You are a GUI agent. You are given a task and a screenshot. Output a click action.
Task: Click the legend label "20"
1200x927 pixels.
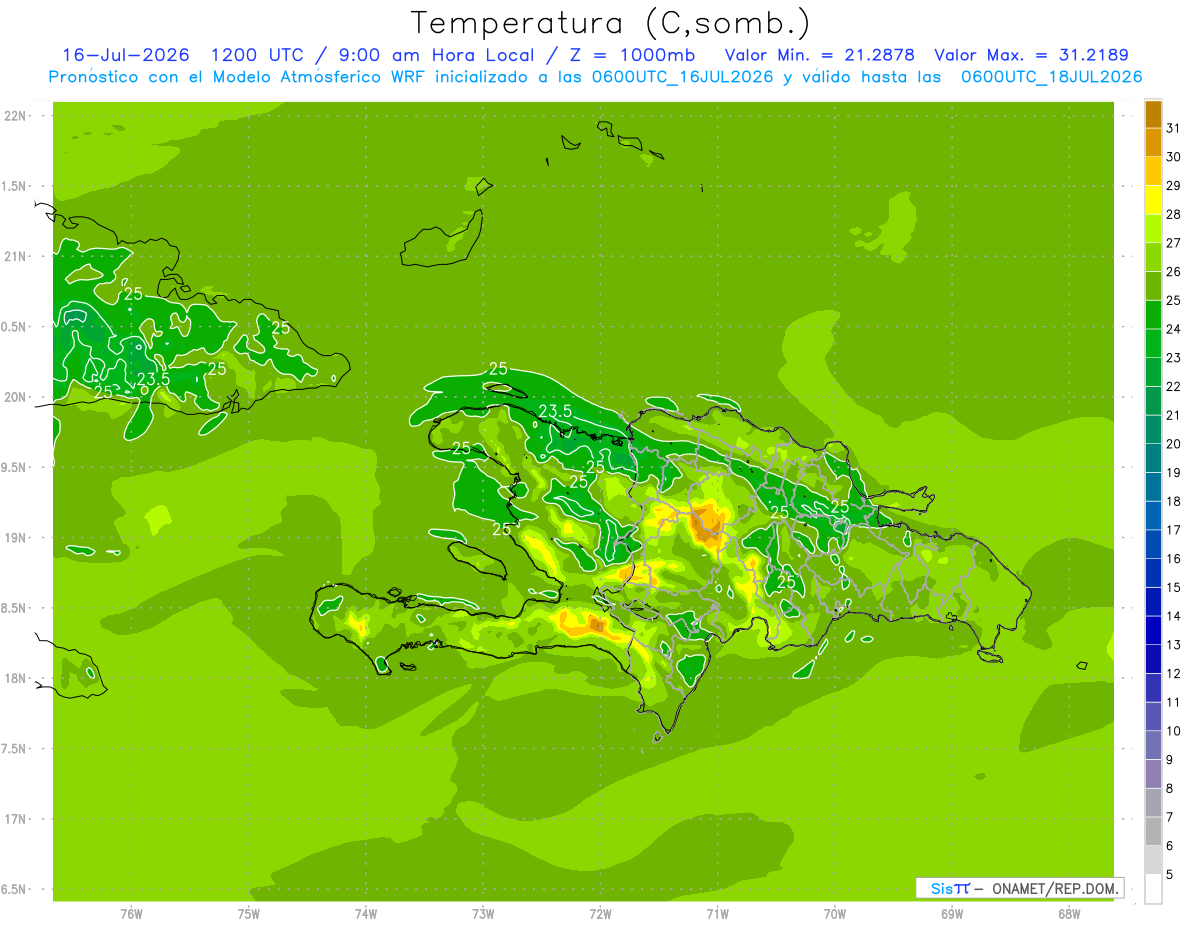pyautogui.click(x=1174, y=444)
